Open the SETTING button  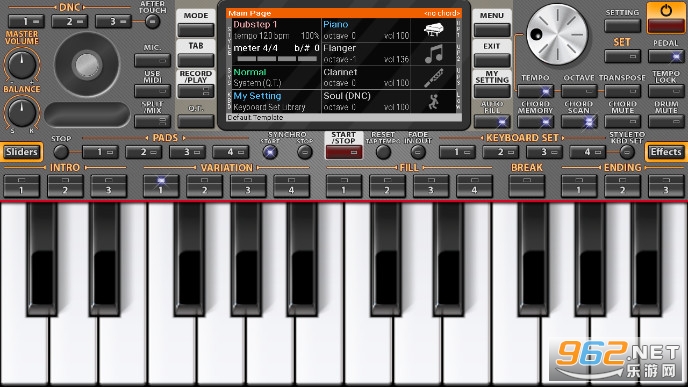point(622,26)
